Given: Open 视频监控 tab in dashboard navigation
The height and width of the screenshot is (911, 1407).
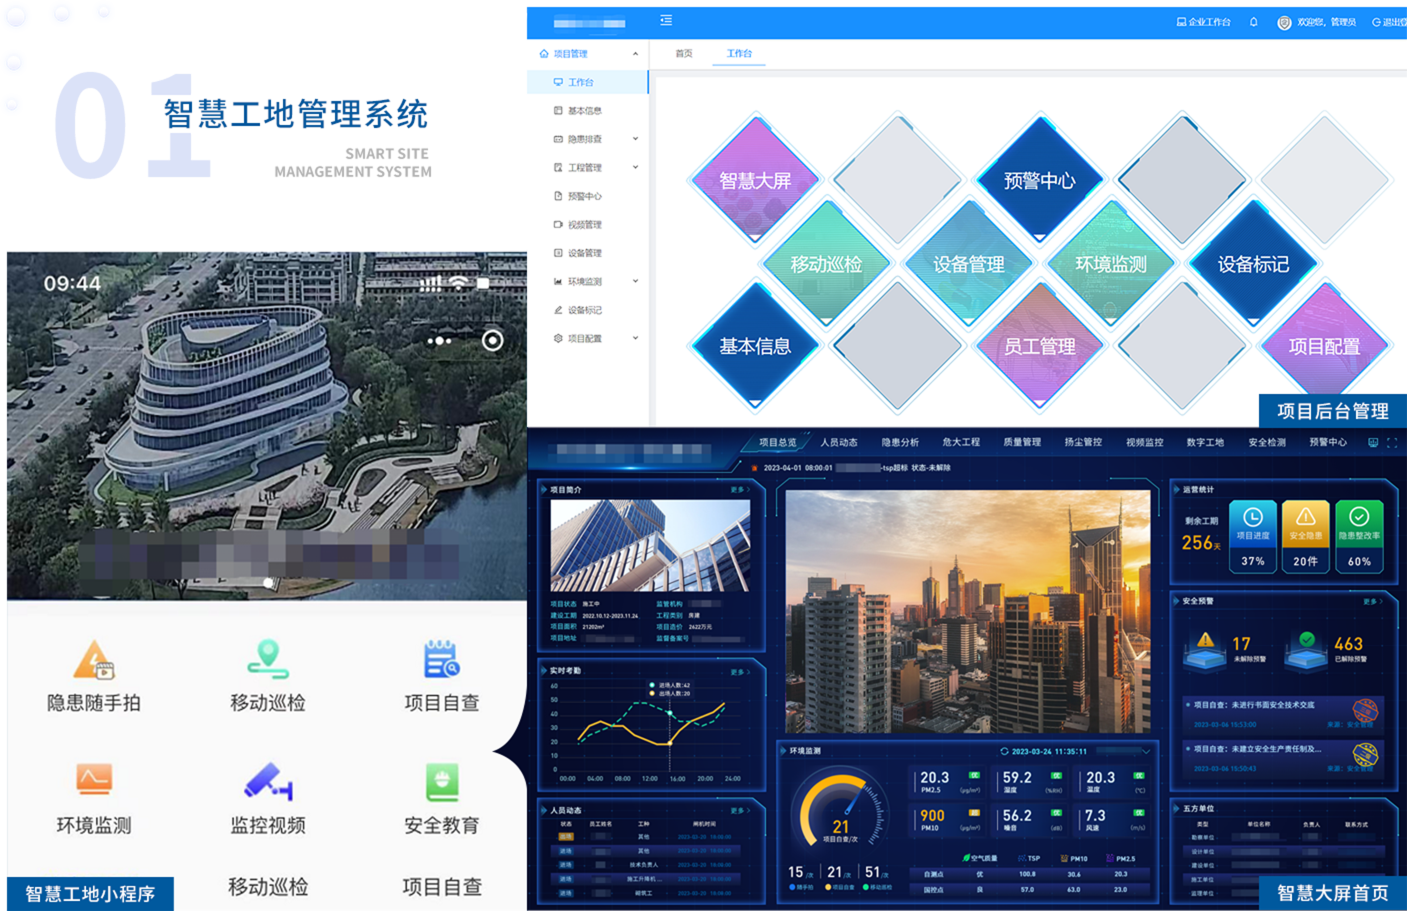Looking at the screenshot, I should click(x=1144, y=442).
